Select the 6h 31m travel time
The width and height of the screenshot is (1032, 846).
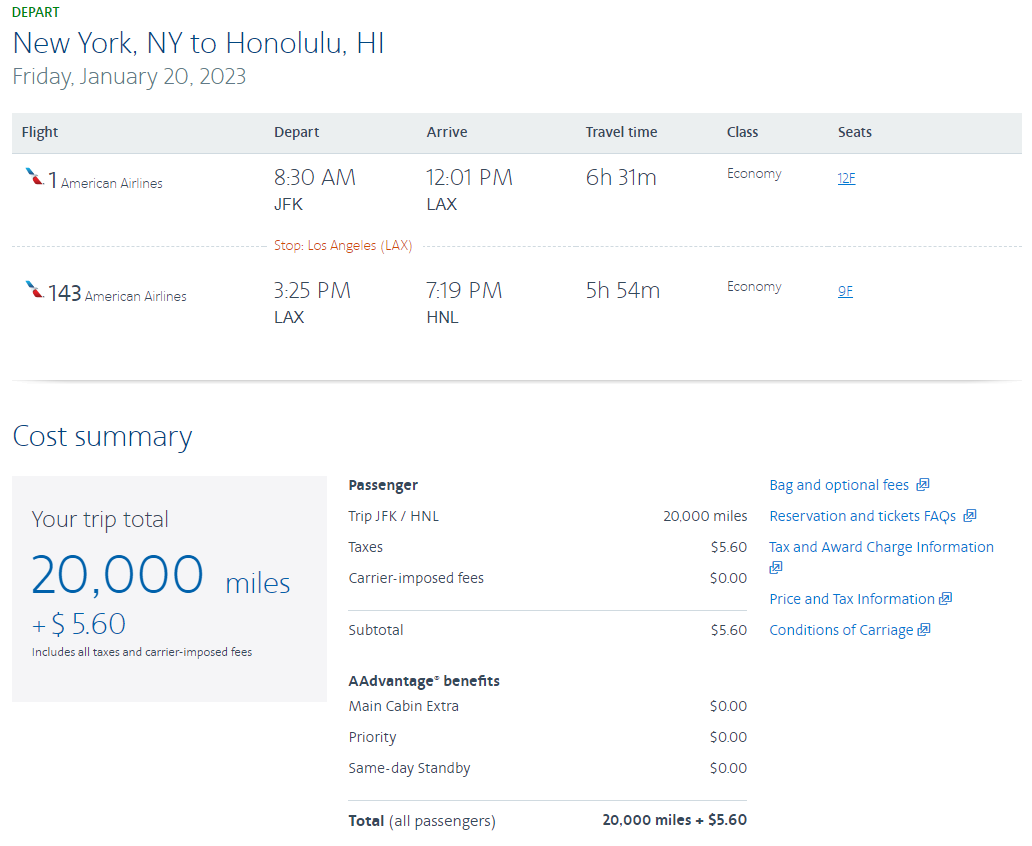point(621,178)
